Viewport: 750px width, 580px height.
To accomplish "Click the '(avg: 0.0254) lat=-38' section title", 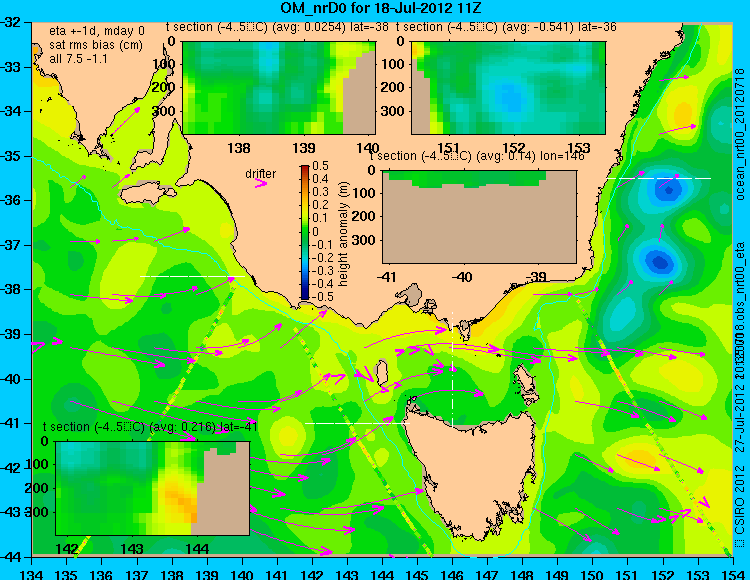I will (330, 27).
